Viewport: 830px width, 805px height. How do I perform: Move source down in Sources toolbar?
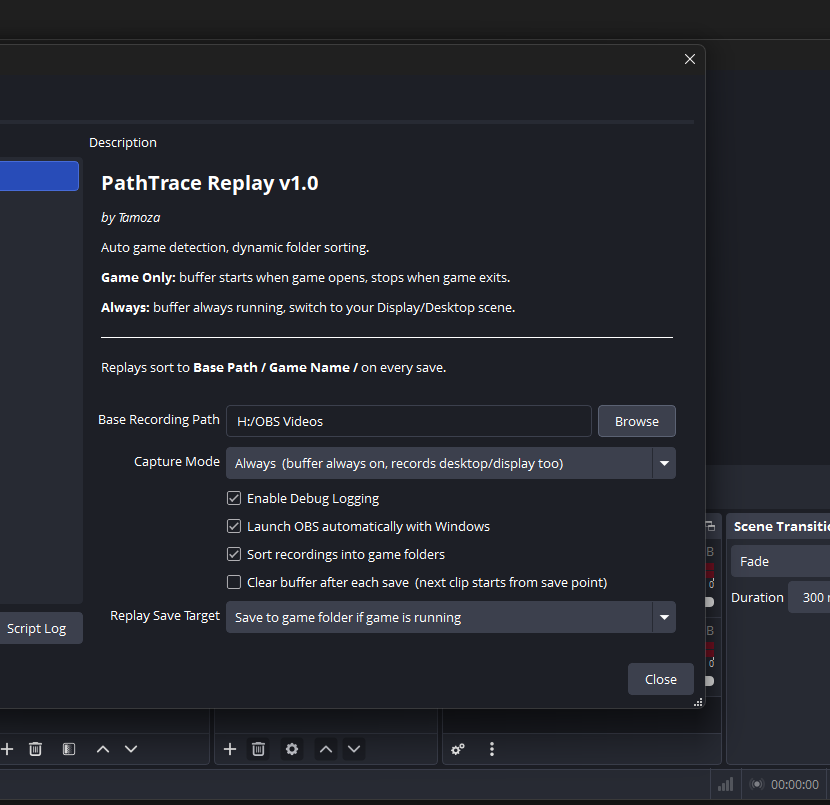pyautogui.click(x=354, y=749)
